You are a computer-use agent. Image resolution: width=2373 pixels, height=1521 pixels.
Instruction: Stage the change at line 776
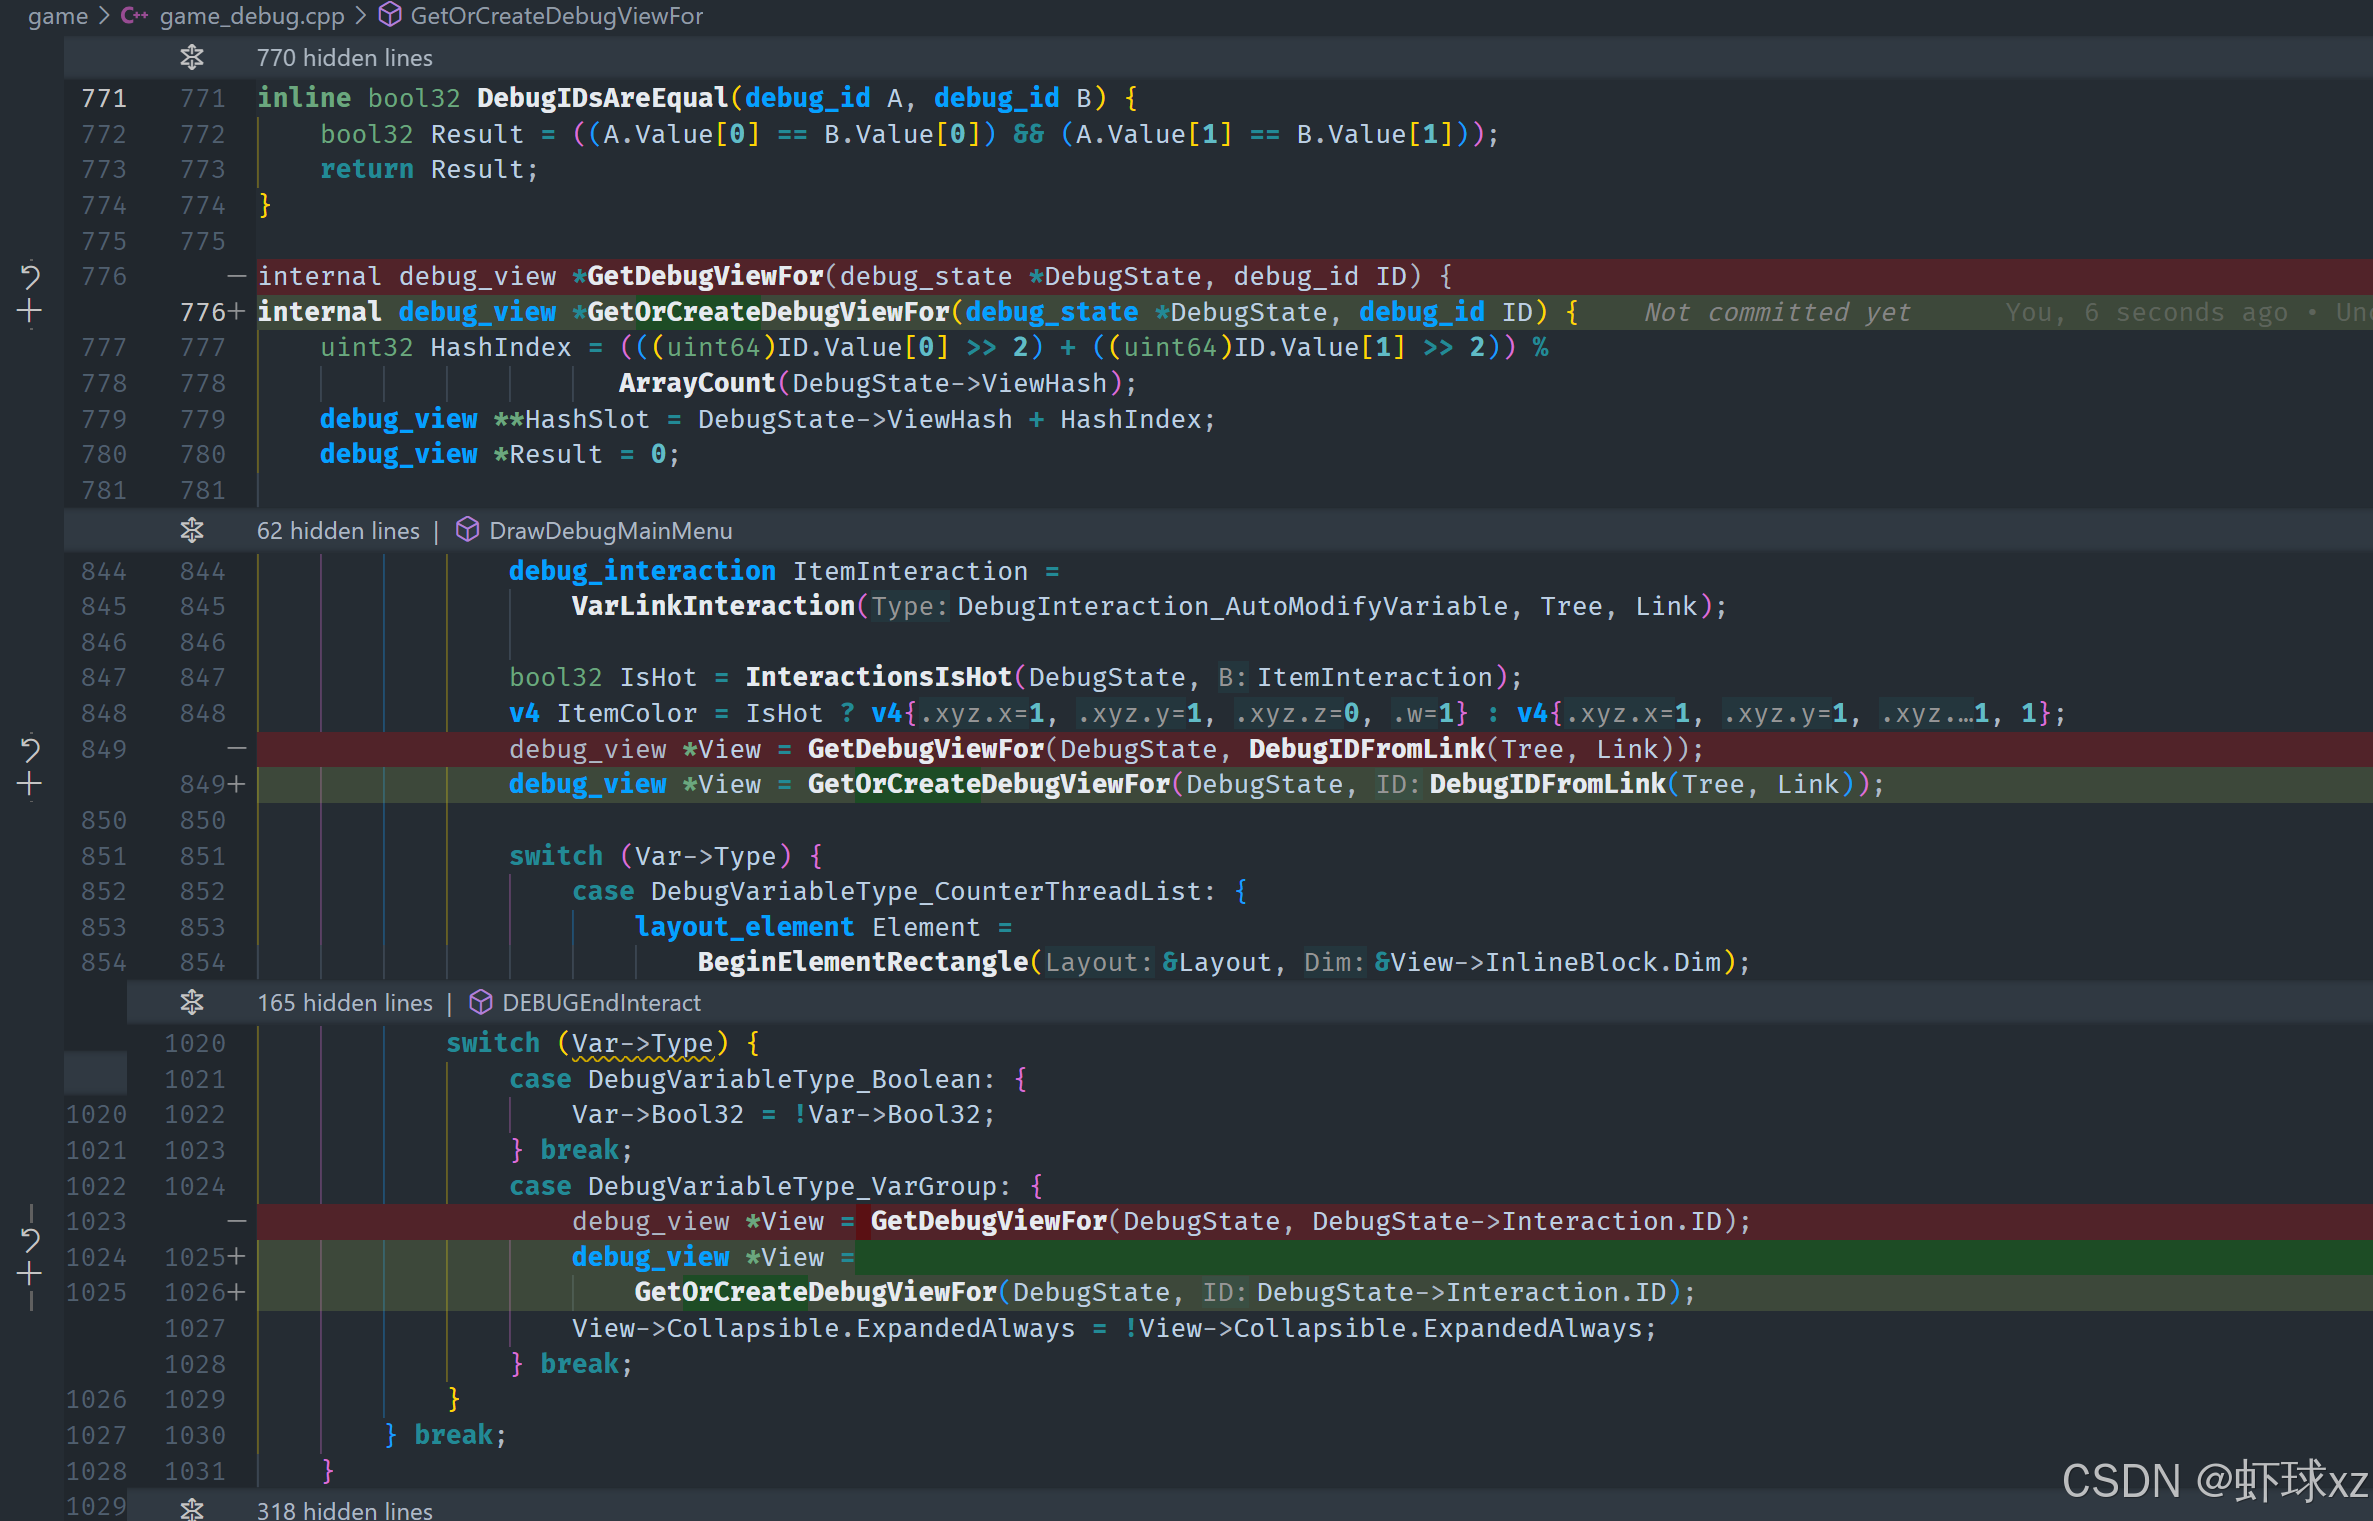(x=30, y=312)
